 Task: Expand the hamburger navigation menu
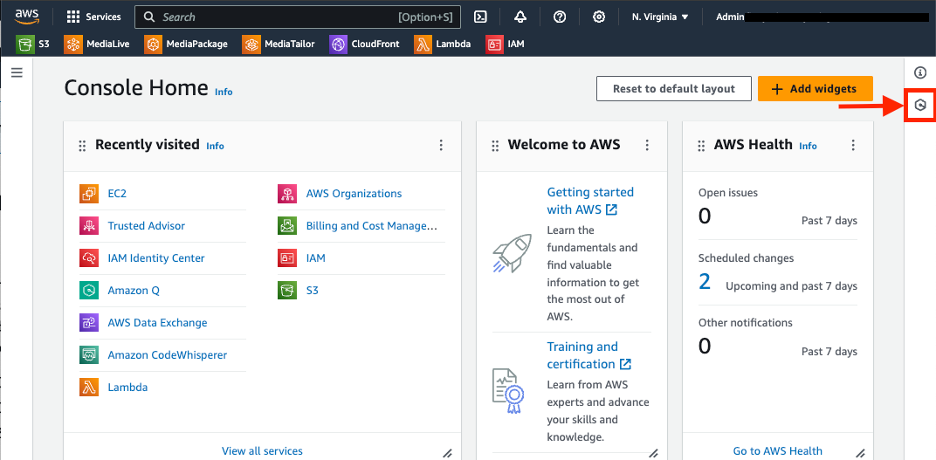pos(17,73)
